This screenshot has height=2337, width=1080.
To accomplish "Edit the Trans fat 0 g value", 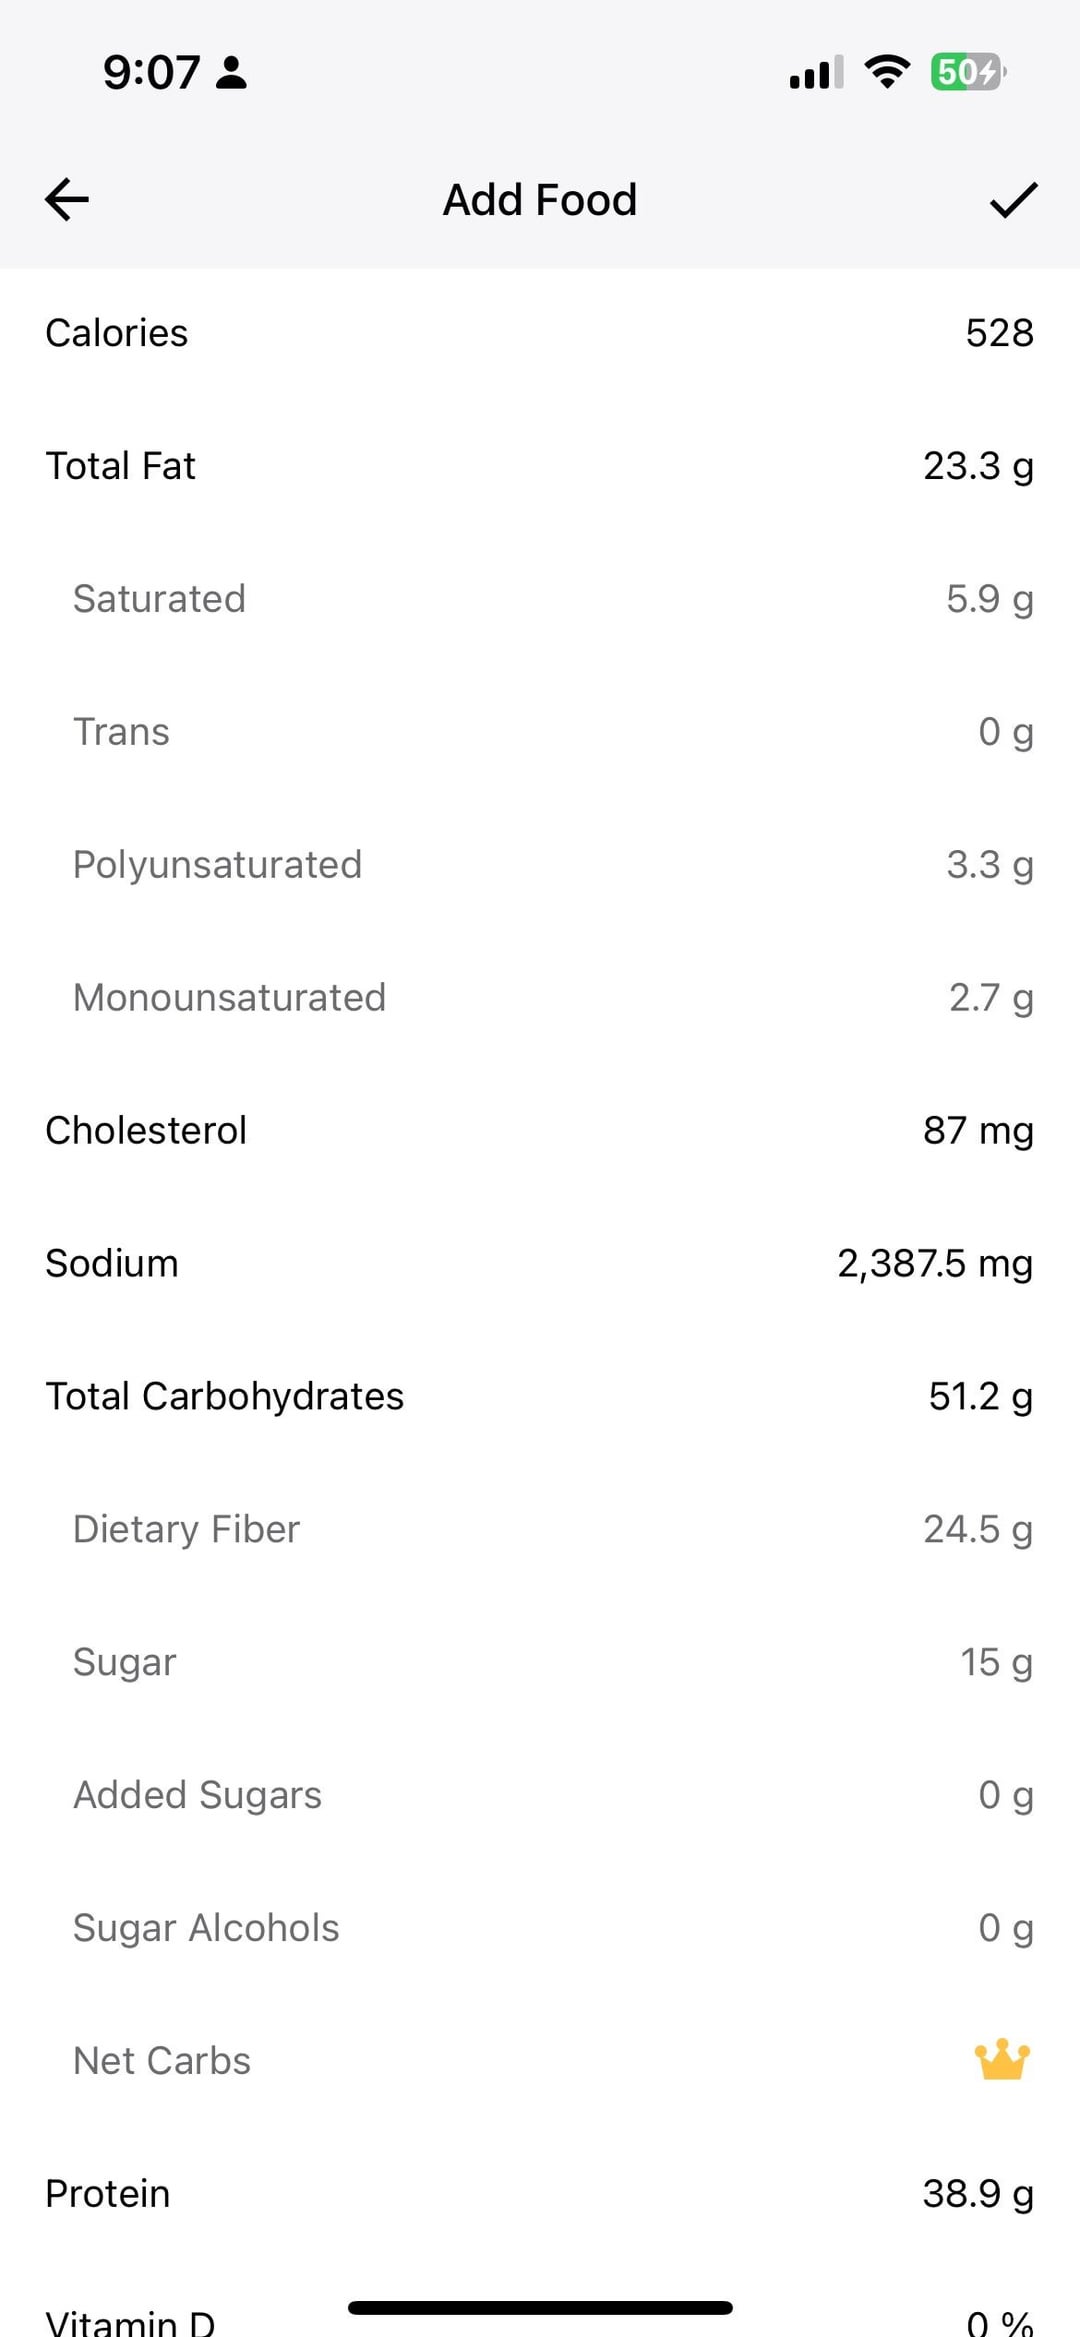I will pyautogui.click(x=1004, y=732).
